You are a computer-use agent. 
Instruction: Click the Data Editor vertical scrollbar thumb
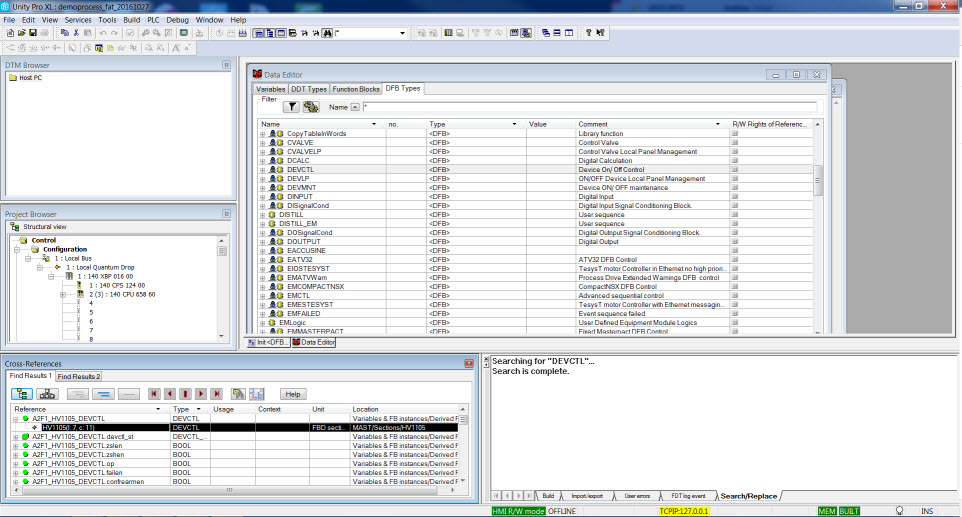(x=817, y=180)
